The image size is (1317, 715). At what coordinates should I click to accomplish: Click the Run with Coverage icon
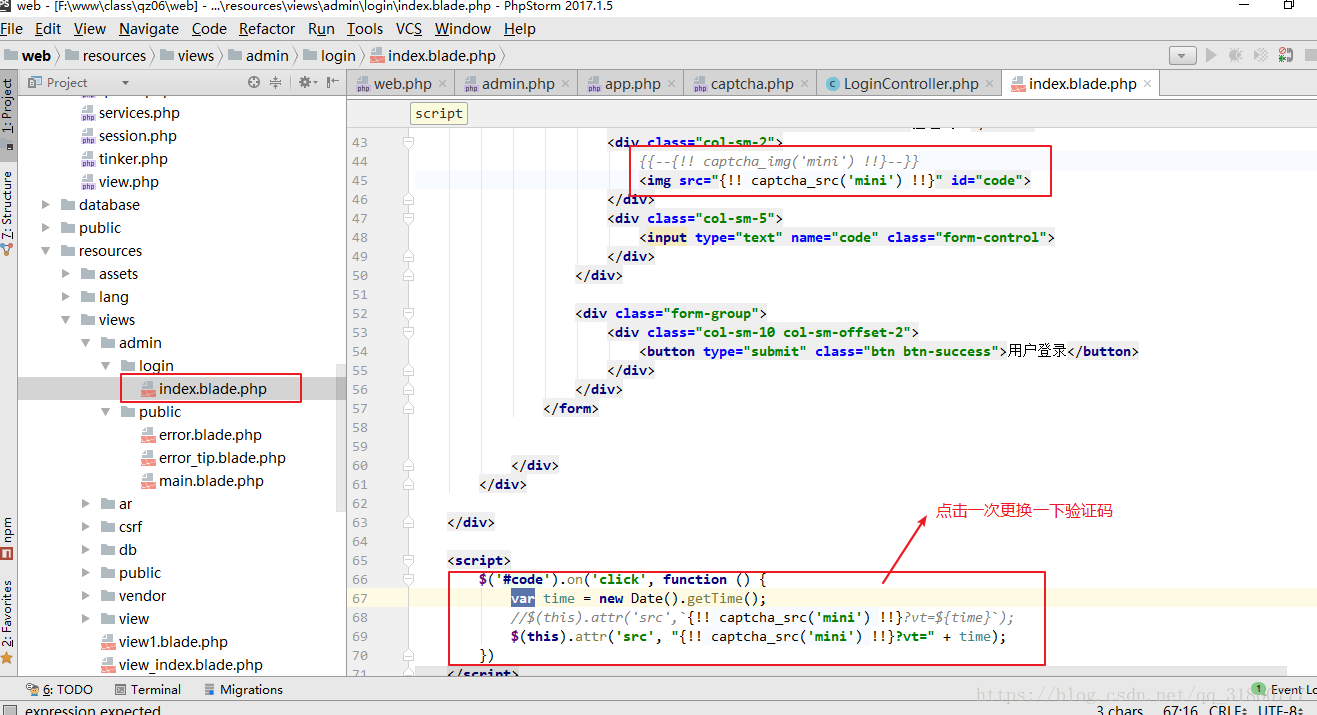[1261, 56]
